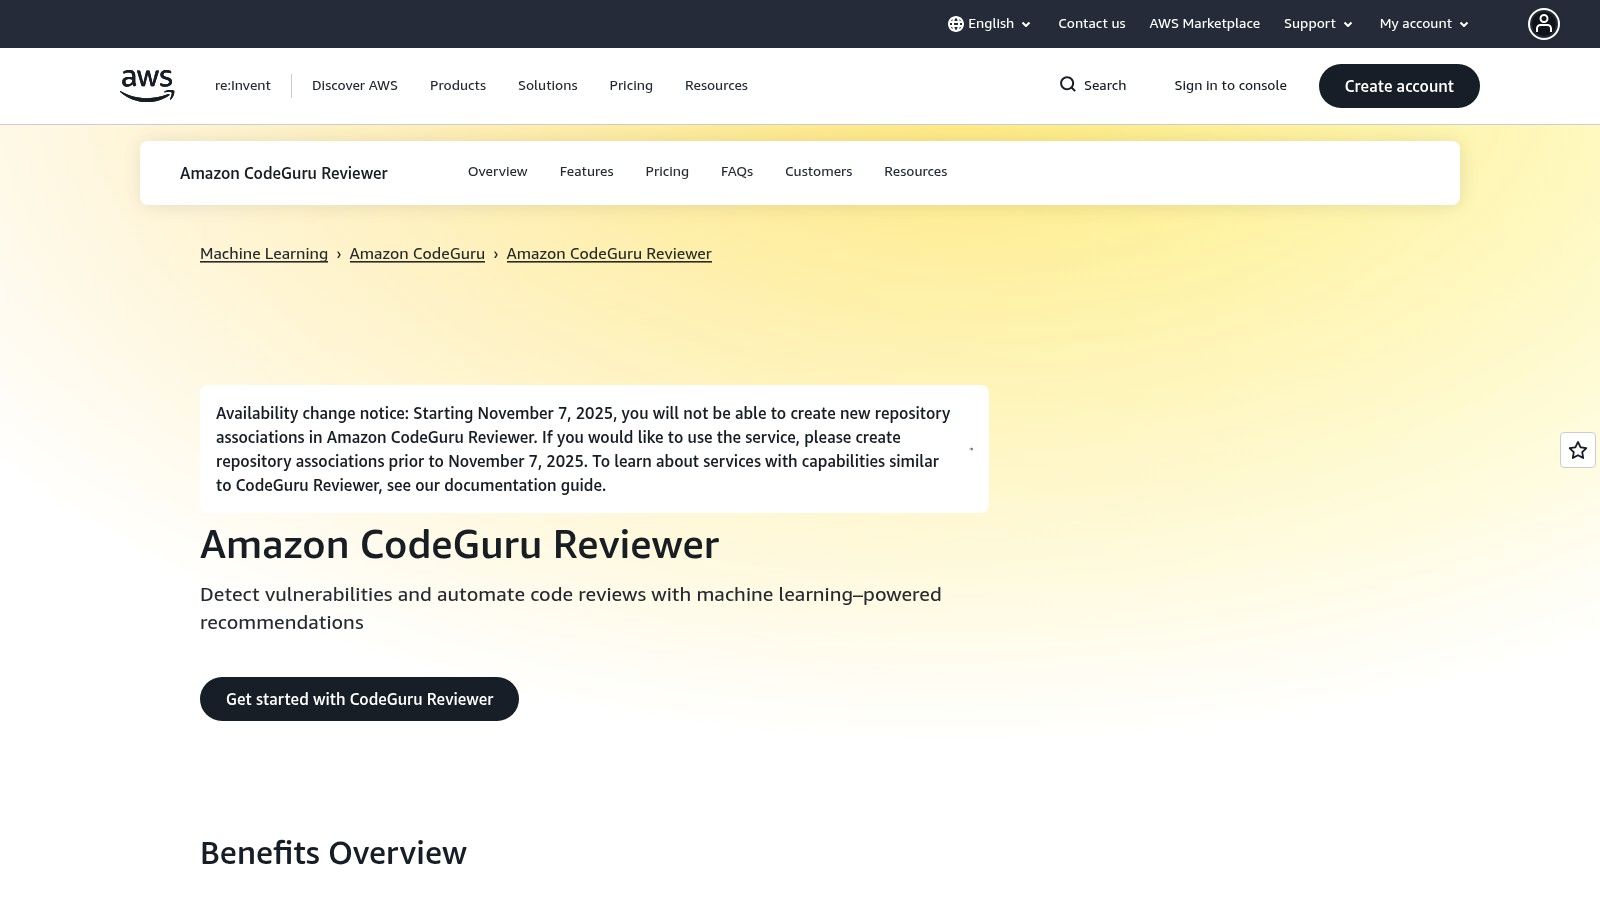Click the star feedback icon at right edge
1600x900 pixels.
click(x=1578, y=450)
